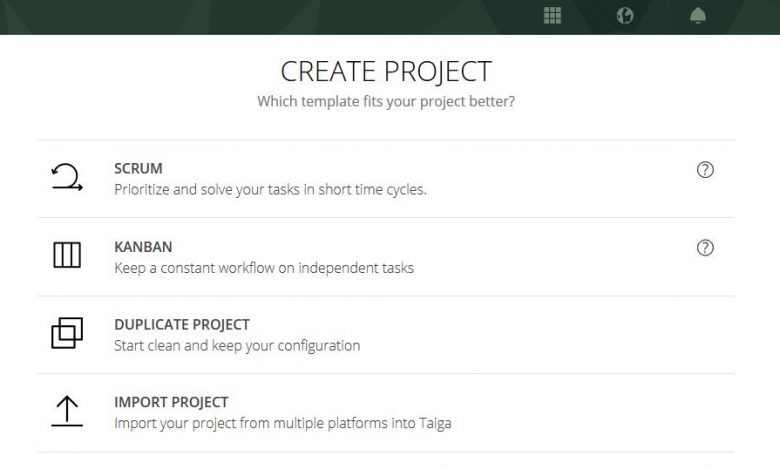Viewport: 780px width, 470px height.
Task: Click the CREATE PROJECT heading
Action: tap(386, 71)
